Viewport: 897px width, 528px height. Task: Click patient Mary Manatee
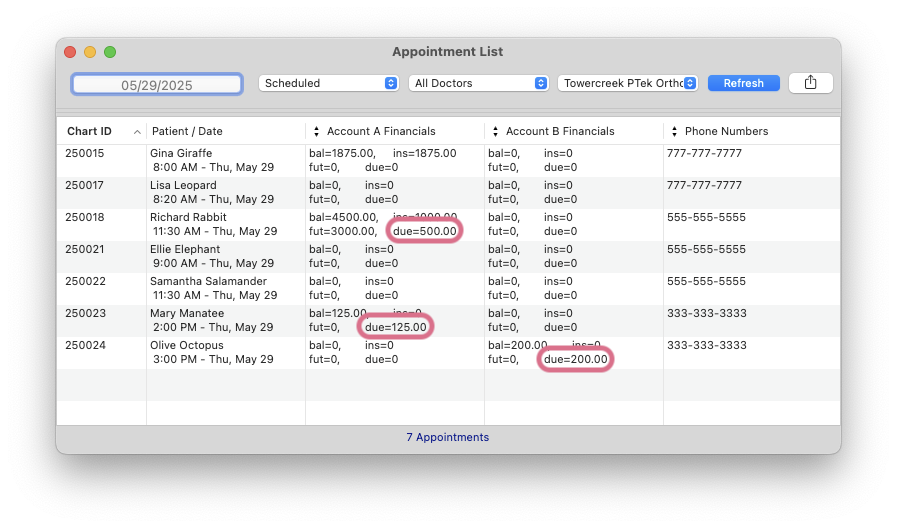click(187, 313)
